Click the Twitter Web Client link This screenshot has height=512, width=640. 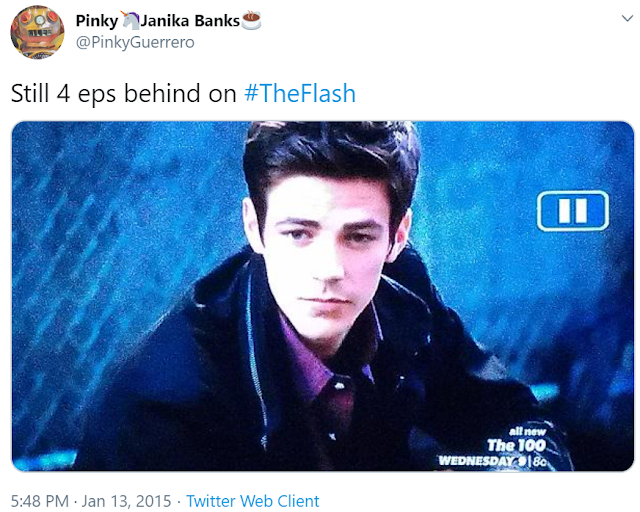253,501
